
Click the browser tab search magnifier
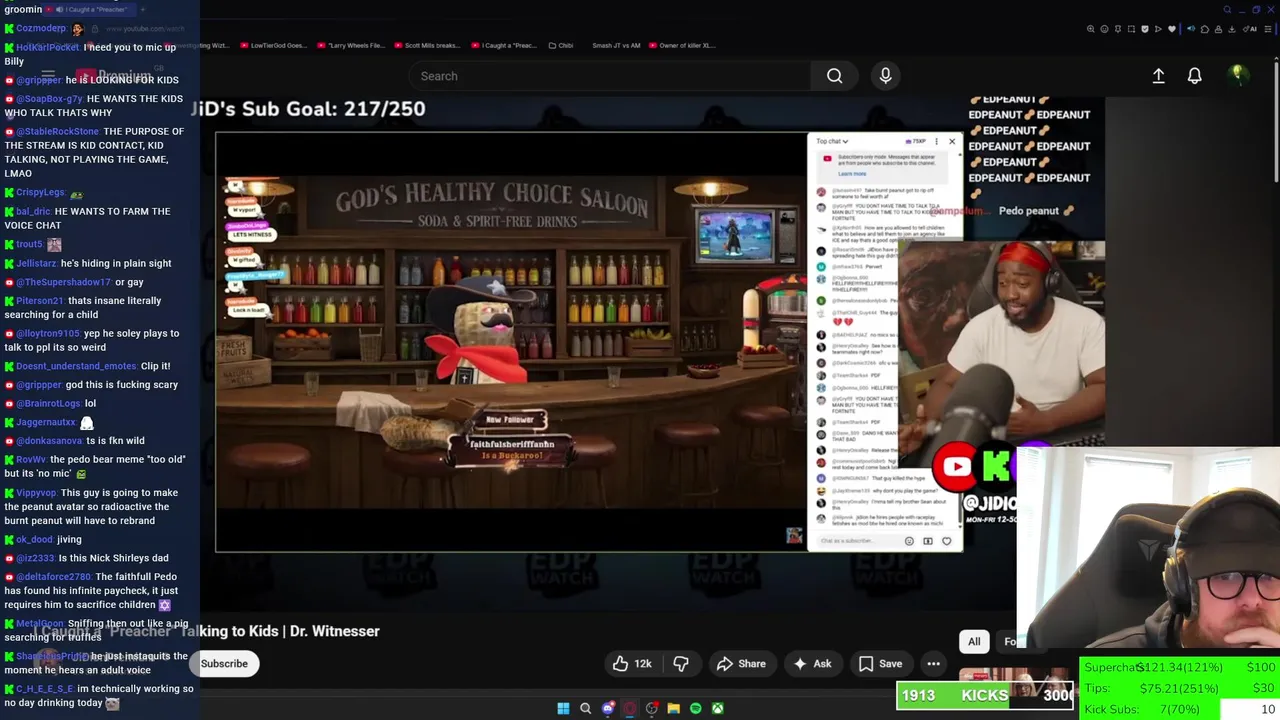[1228, 10]
